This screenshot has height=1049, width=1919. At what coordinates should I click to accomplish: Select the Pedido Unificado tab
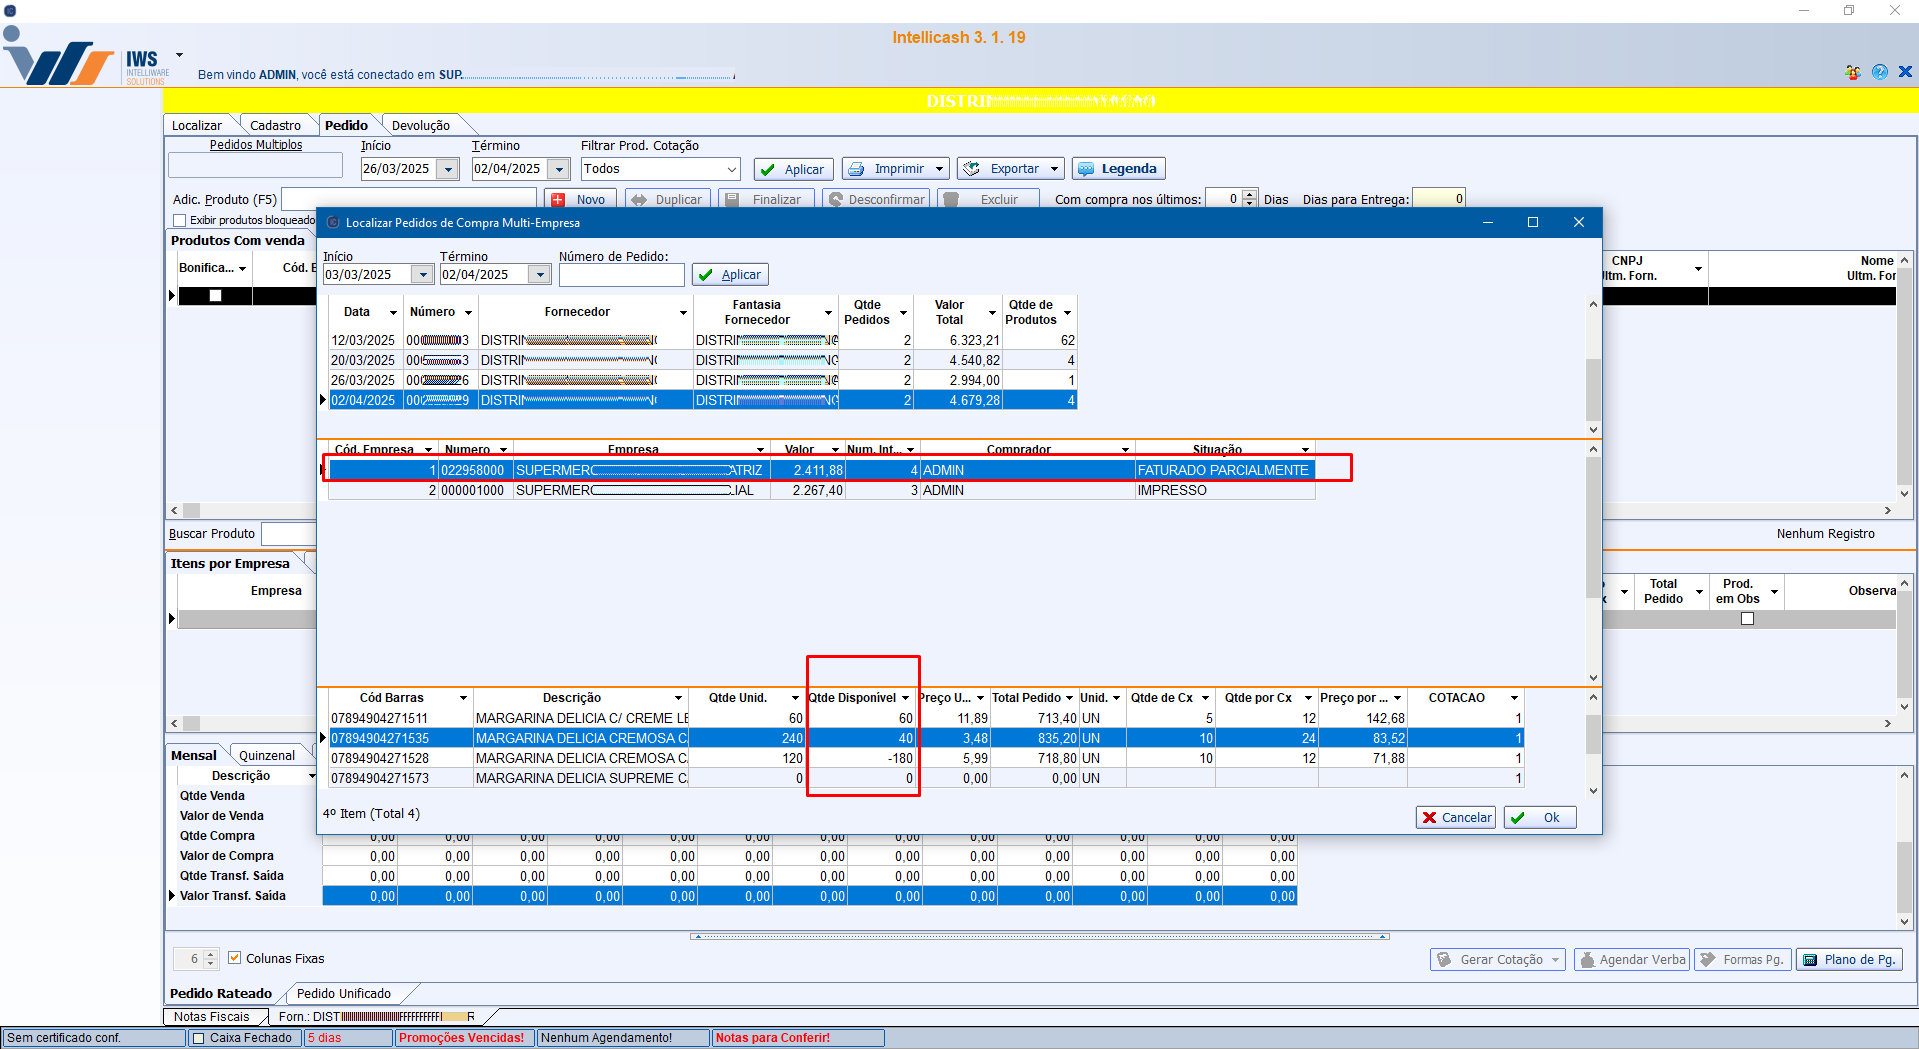click(x=343, y=993)
